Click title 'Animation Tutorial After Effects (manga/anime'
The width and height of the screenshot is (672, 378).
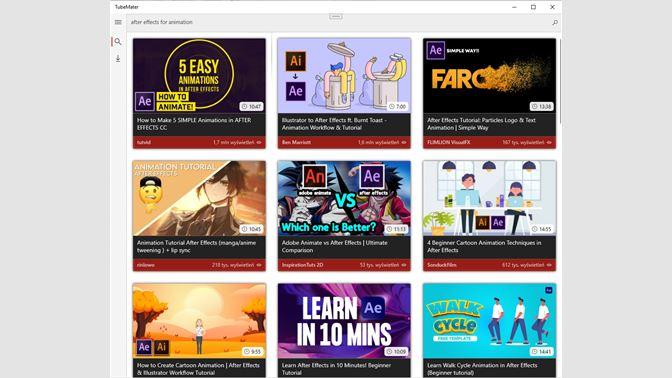click(x=196, y=246)
